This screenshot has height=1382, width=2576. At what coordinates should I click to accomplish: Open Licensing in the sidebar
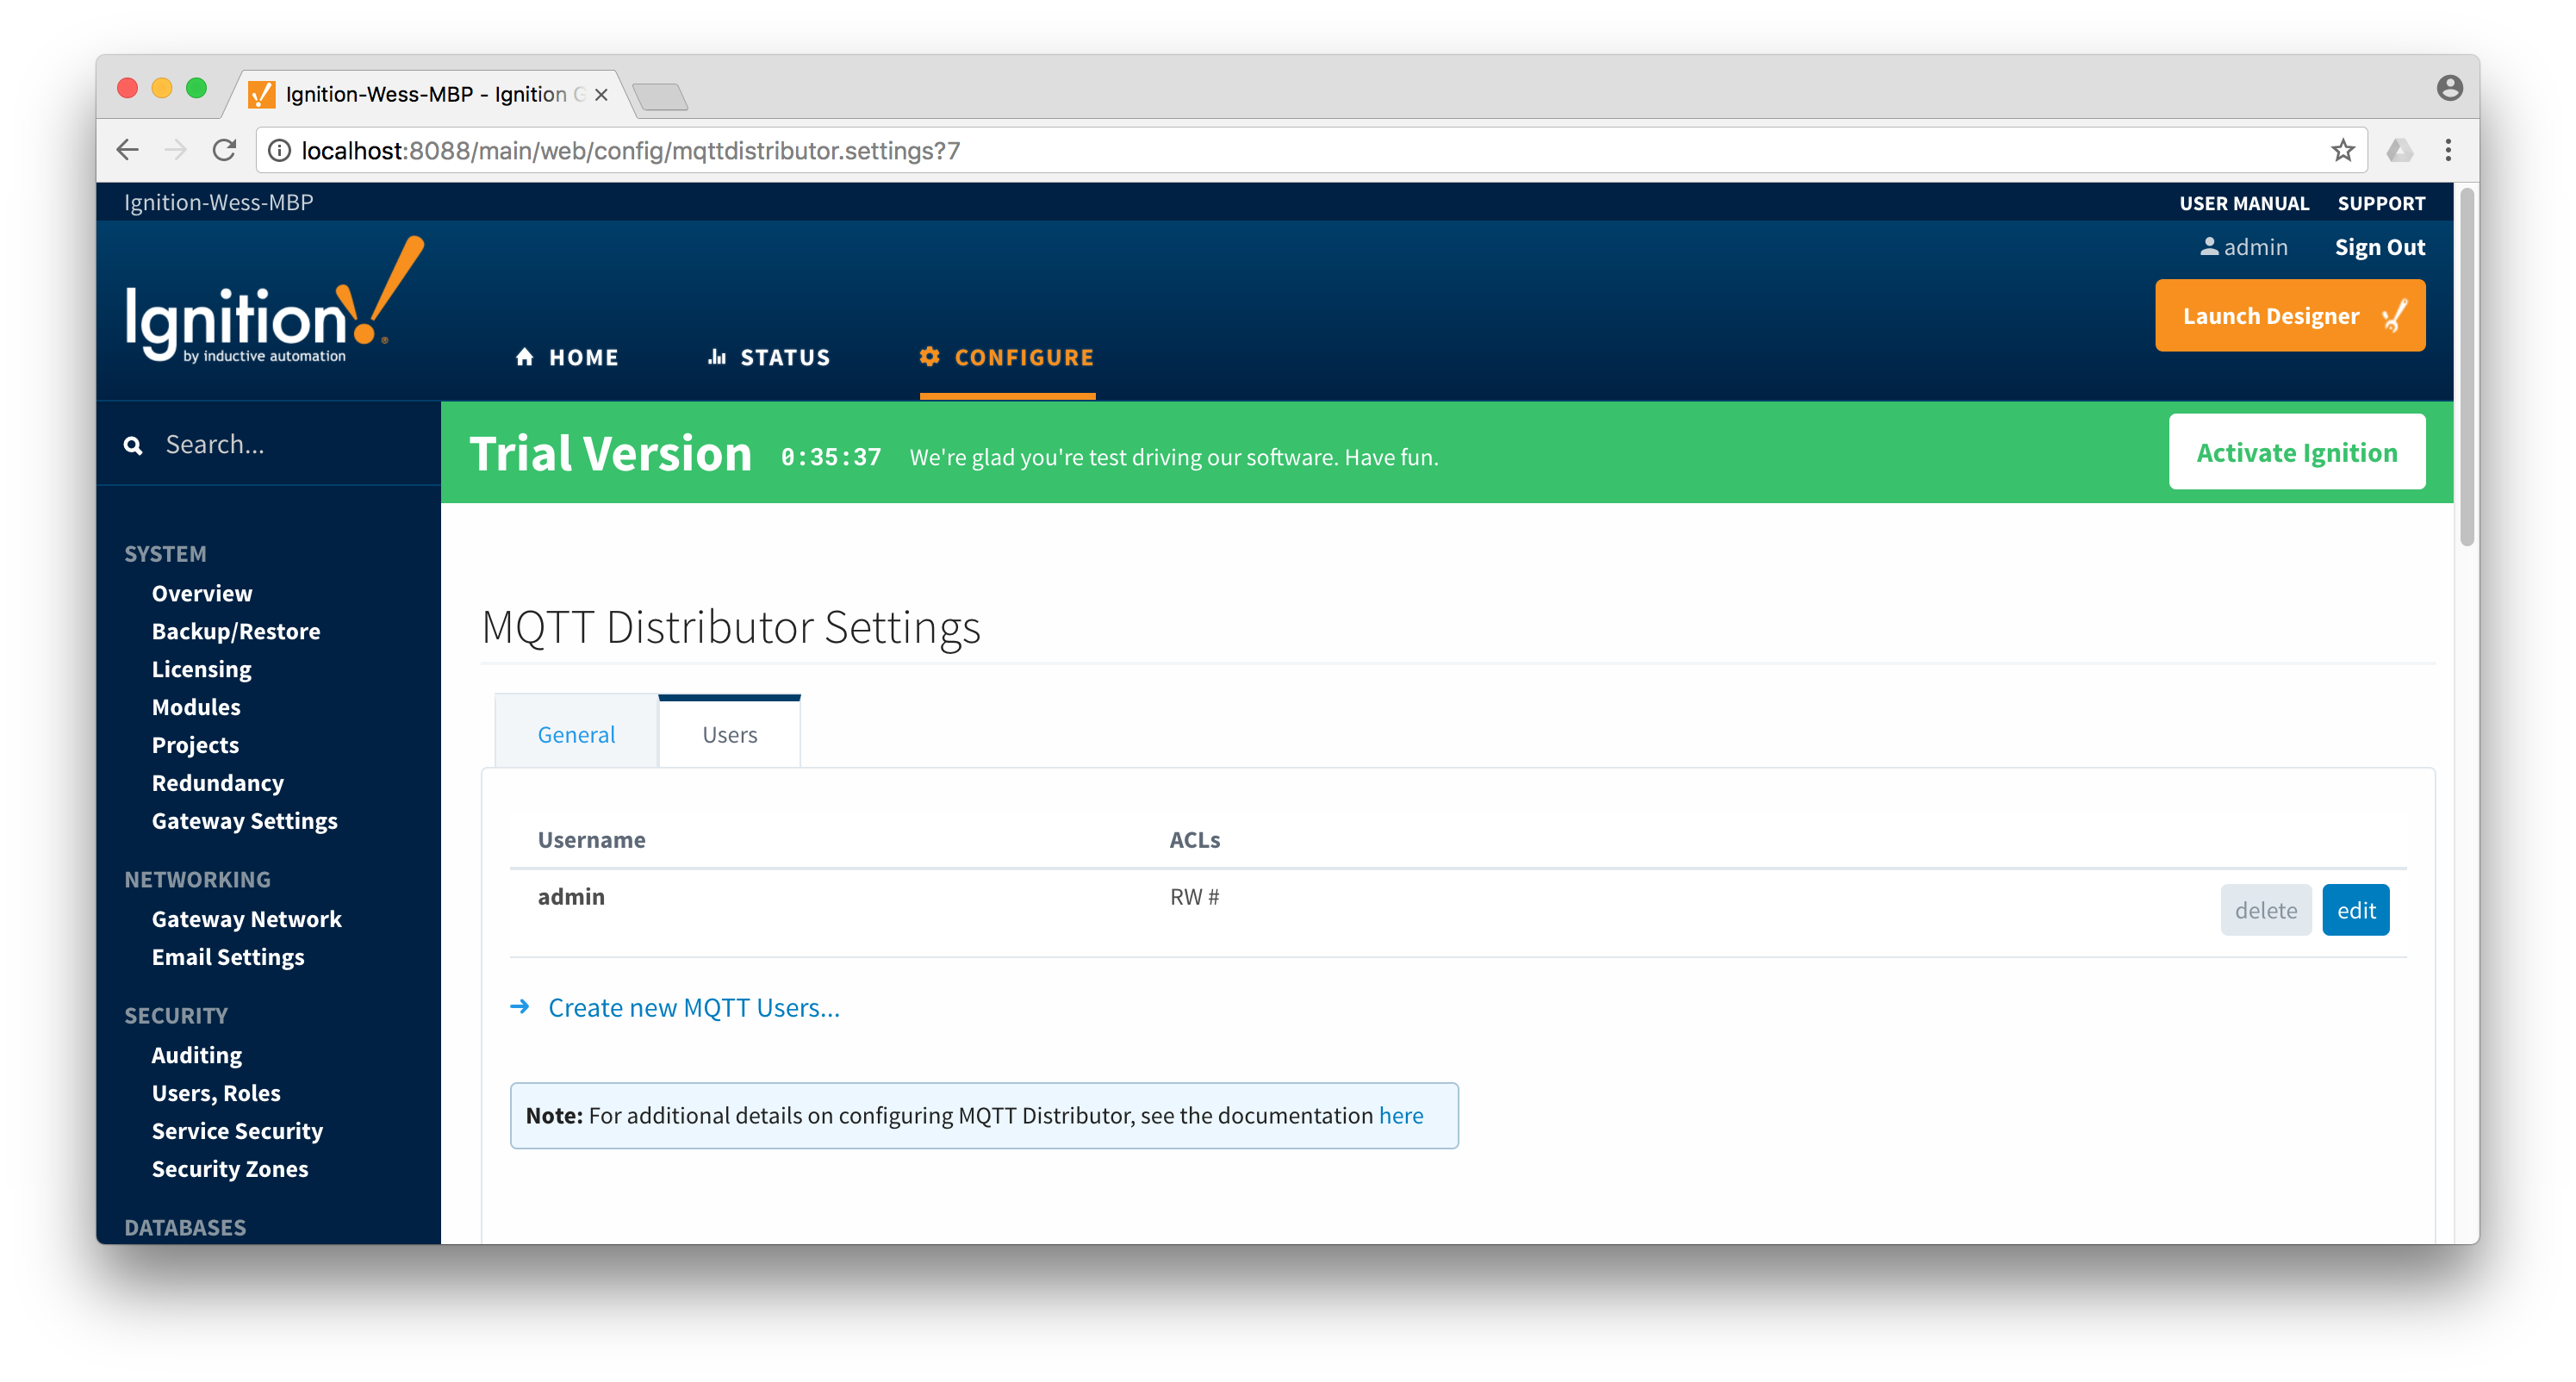point(201,669)
